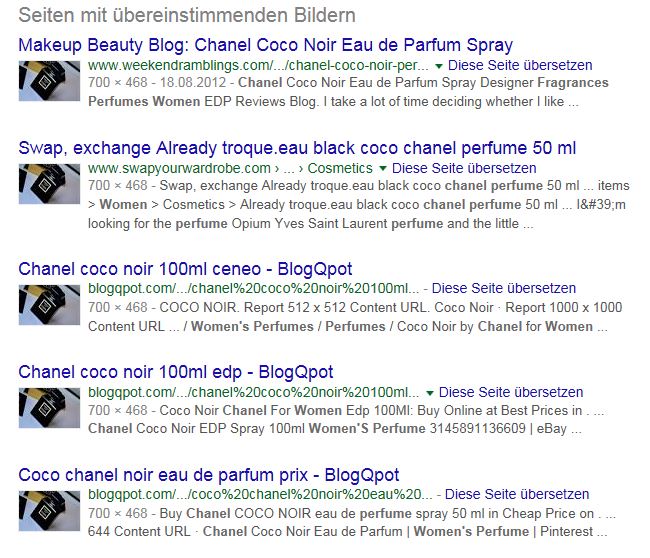Click the thumbnail beside the weekendramblings result
Image resolution: width=650 pixels, height=558 pixels.
click(x=49, y=81)
